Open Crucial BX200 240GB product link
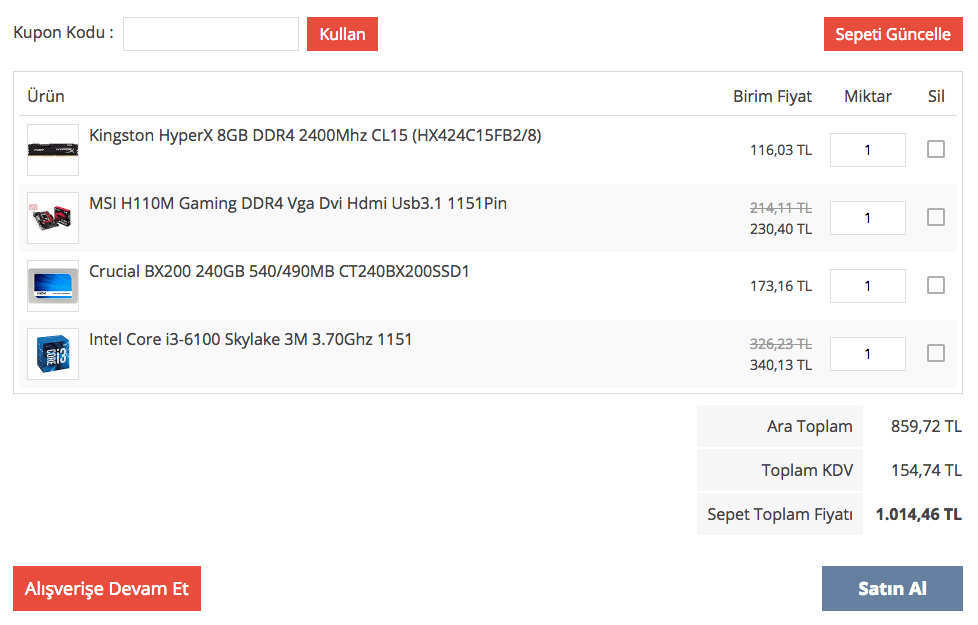The image size is (978, 625). coord(279,271)
